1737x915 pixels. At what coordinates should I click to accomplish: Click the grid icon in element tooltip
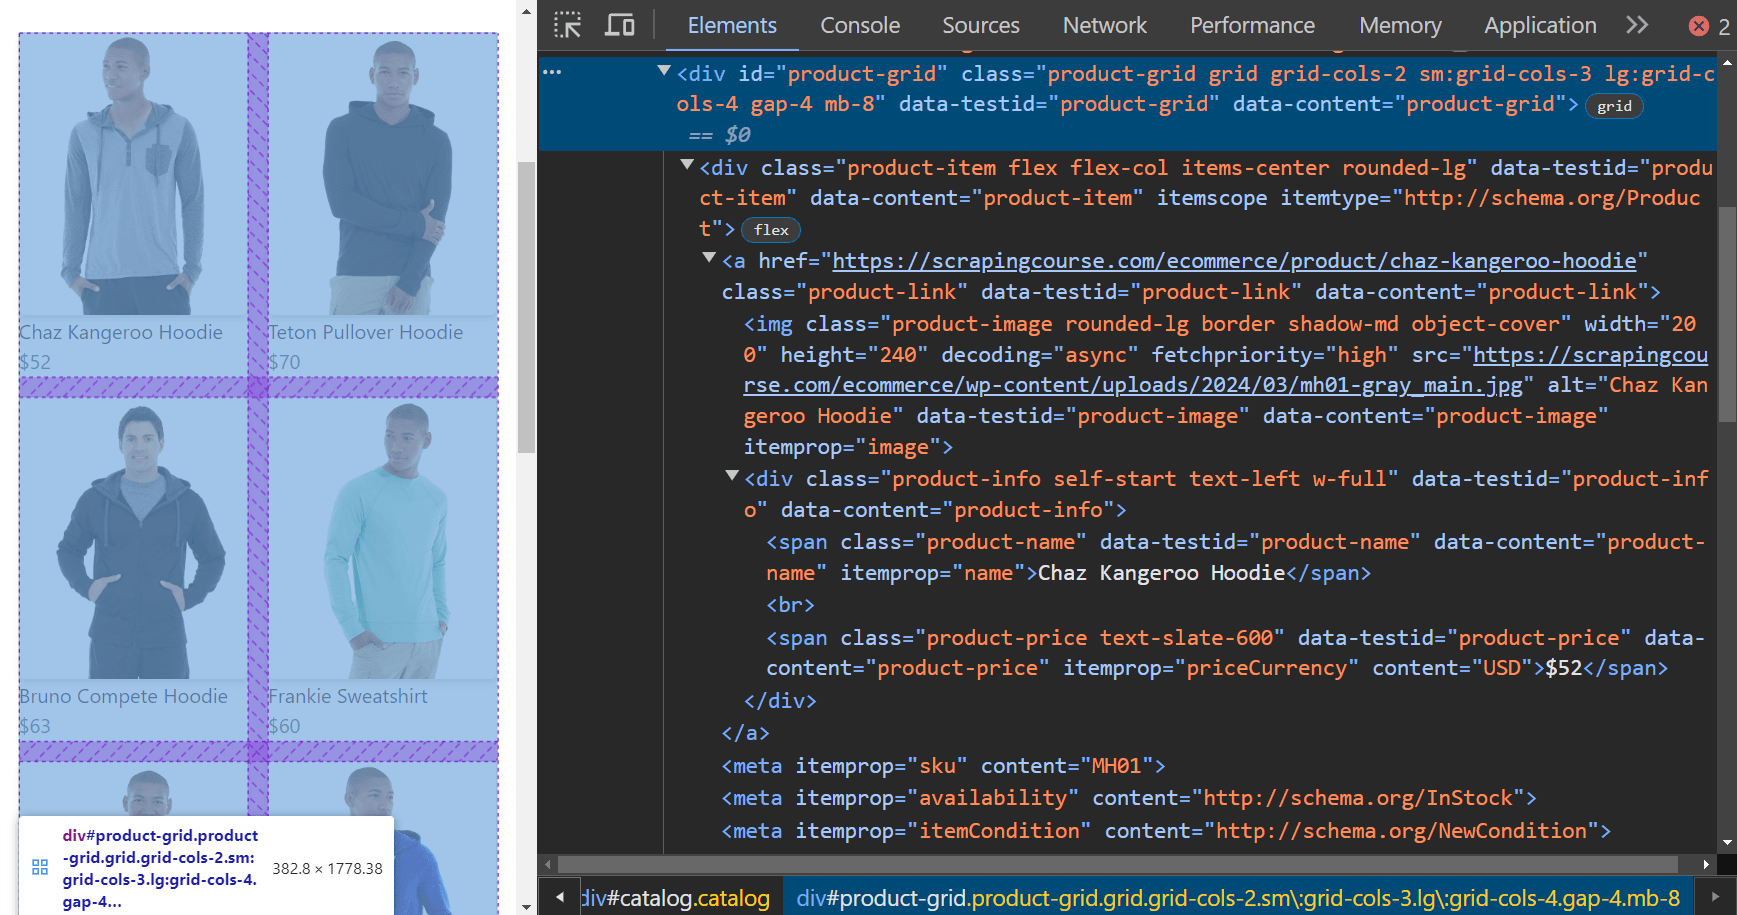[40, 867]
